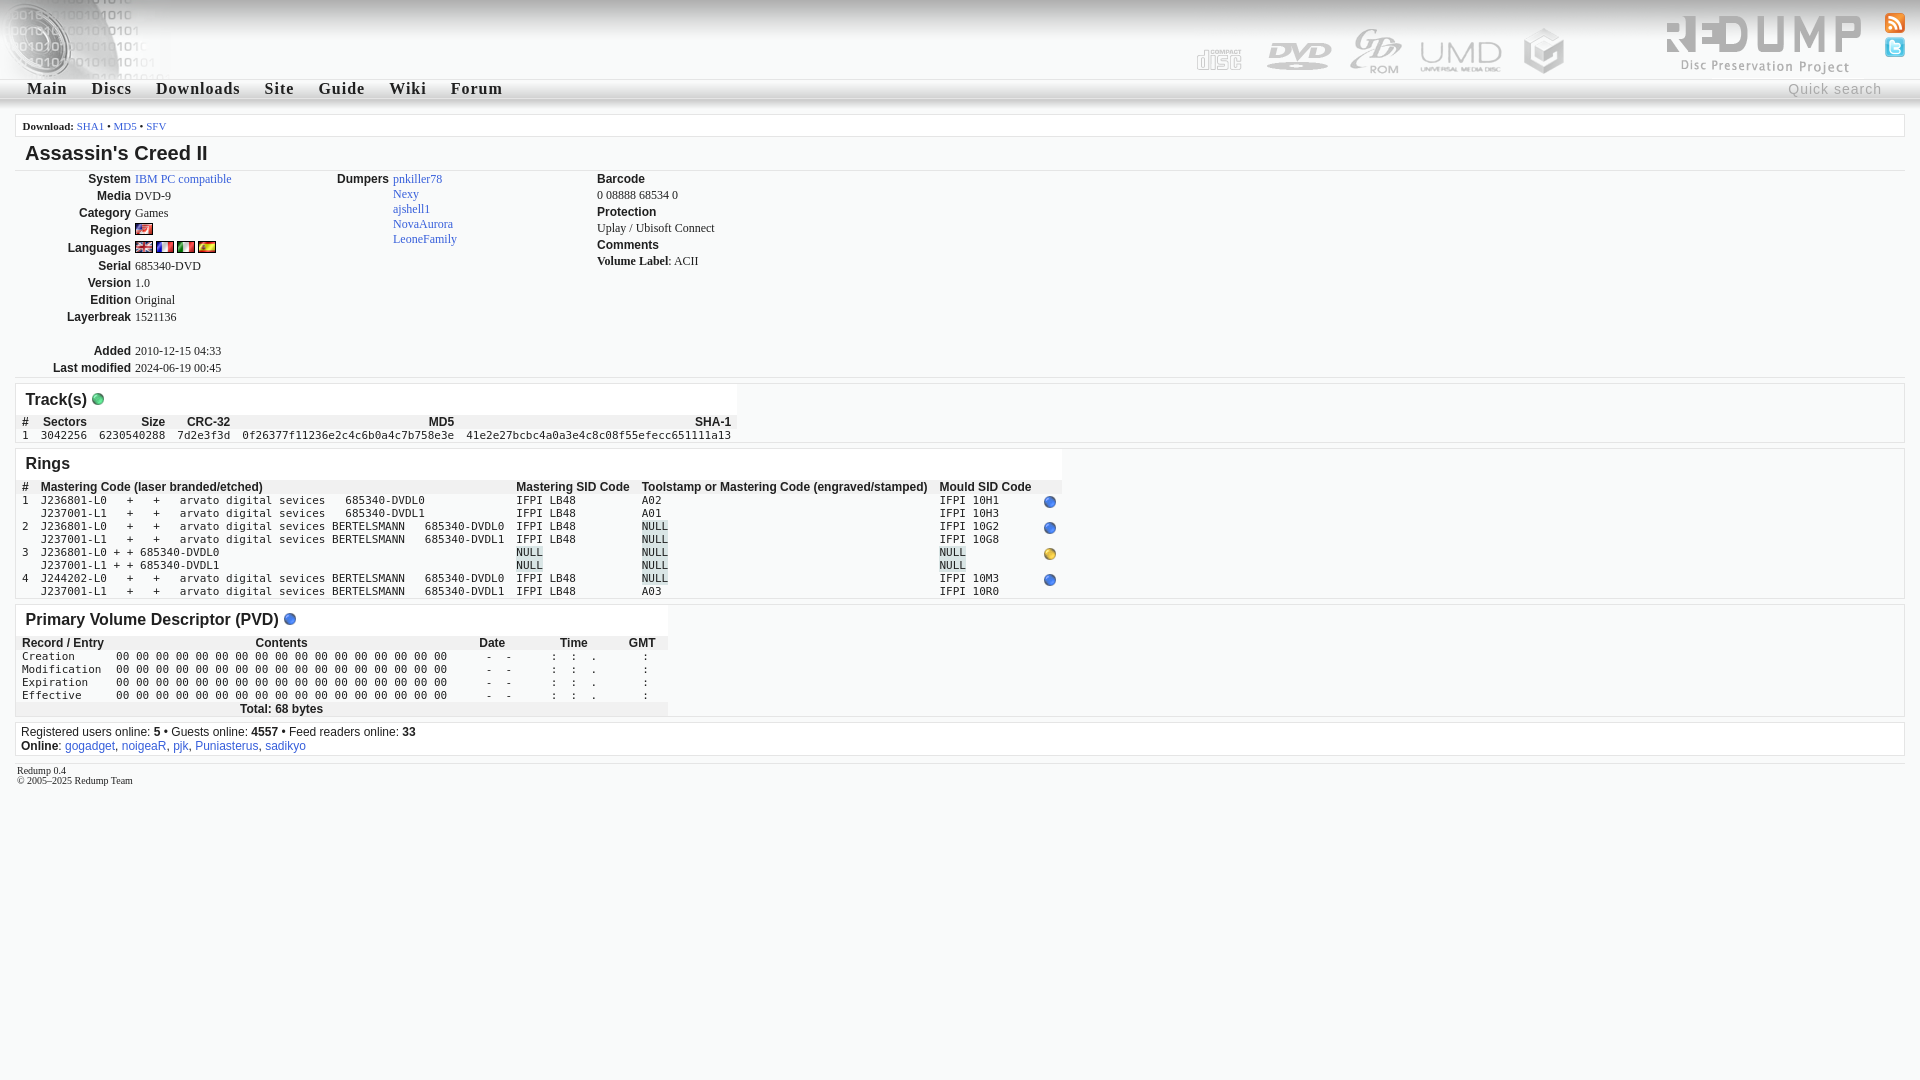Open the IBM PC compatible system link
Viewport: 1920px width, 1080px height.
pyautogui.click(x=183, y=179)
